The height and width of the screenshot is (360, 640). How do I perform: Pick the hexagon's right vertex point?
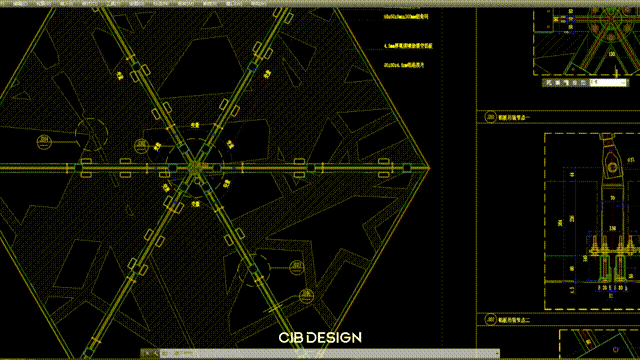tap(429, 167)
